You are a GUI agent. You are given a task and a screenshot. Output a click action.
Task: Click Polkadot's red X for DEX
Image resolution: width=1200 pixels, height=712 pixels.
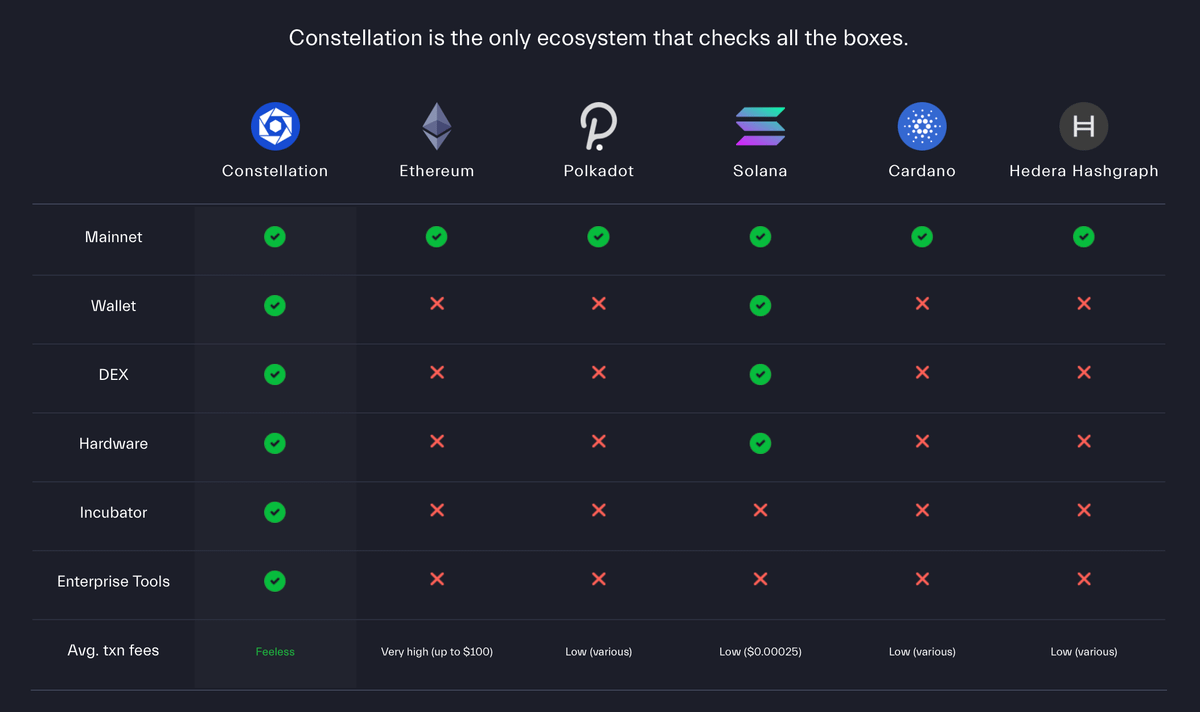pyautogui.click(x=598, y=372)
